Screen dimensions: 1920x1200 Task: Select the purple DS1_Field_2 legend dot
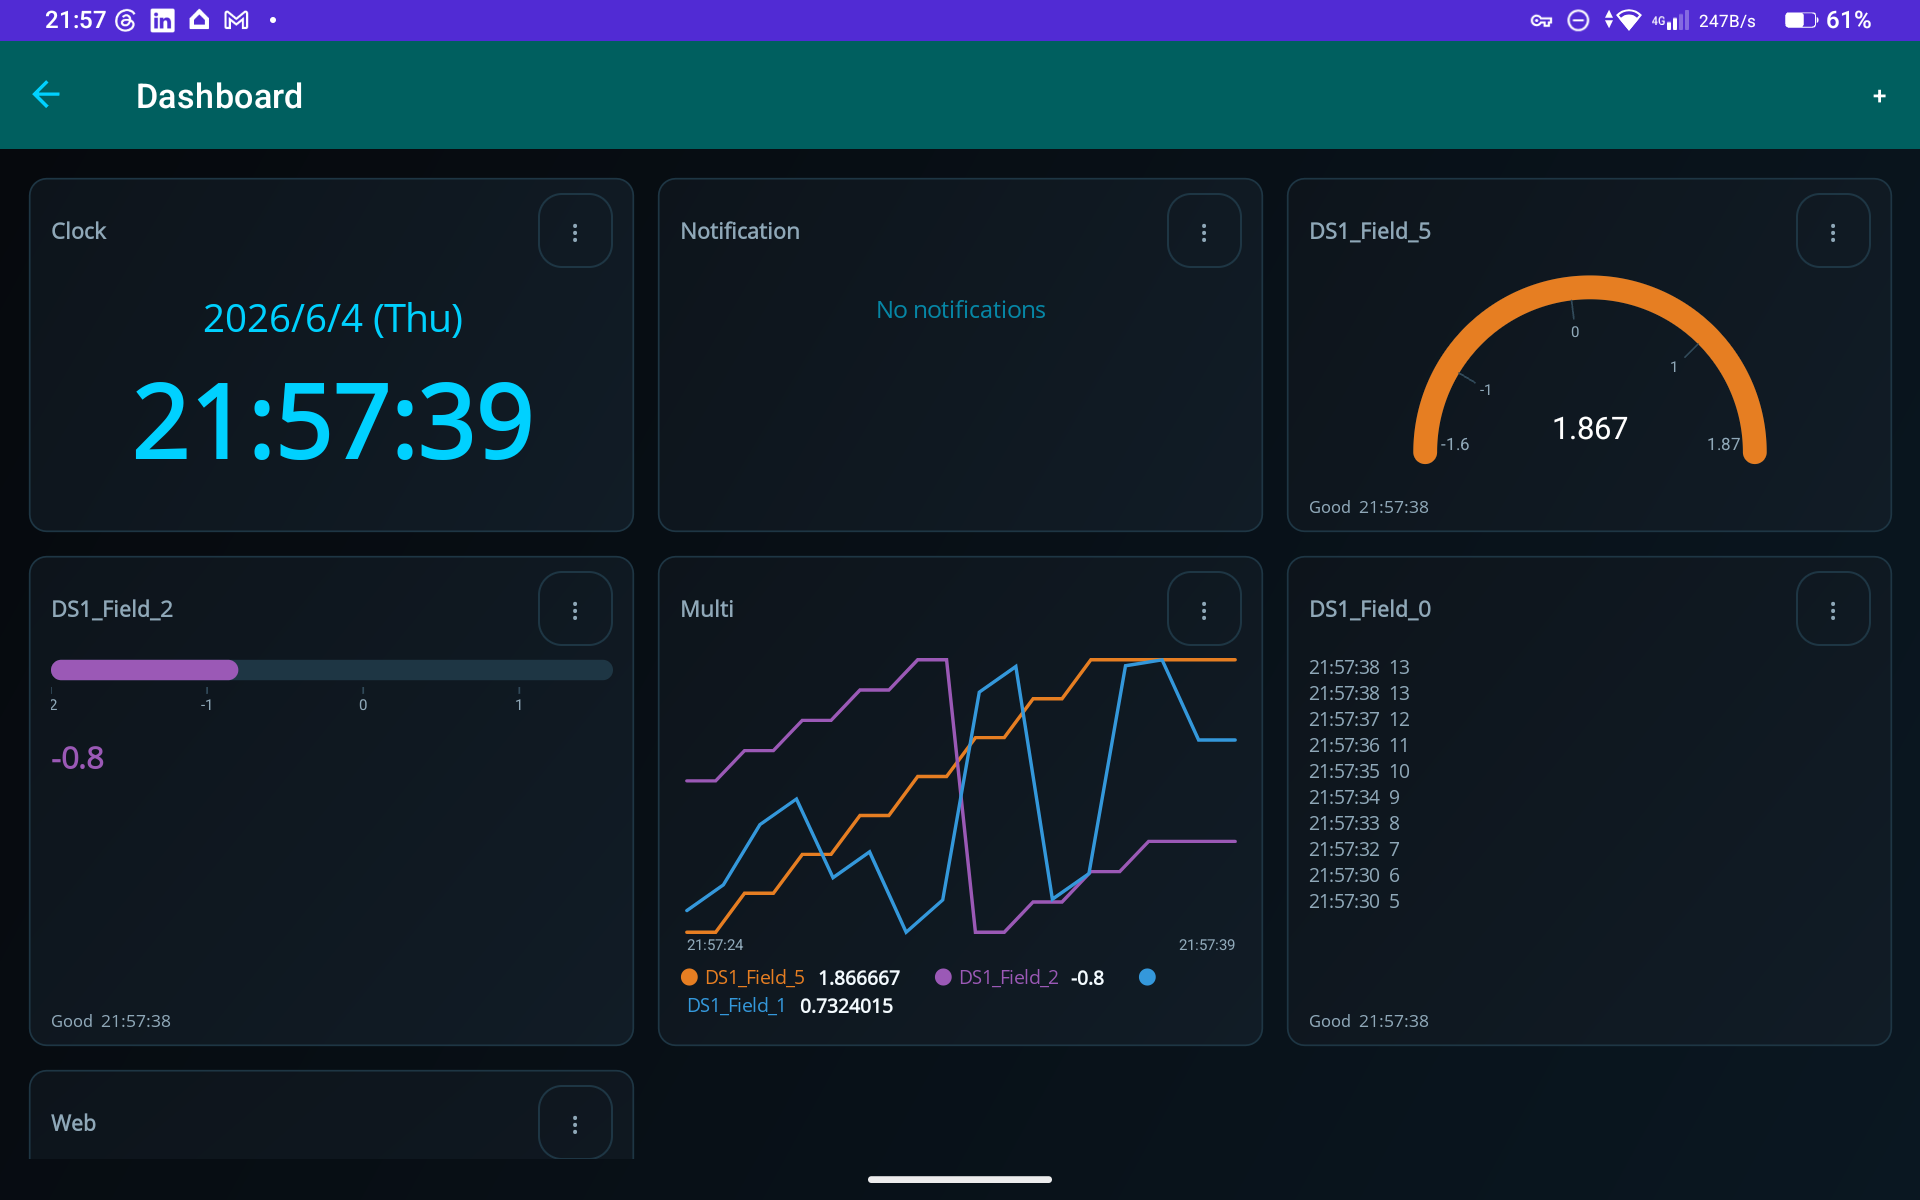[x=943, y=977]
